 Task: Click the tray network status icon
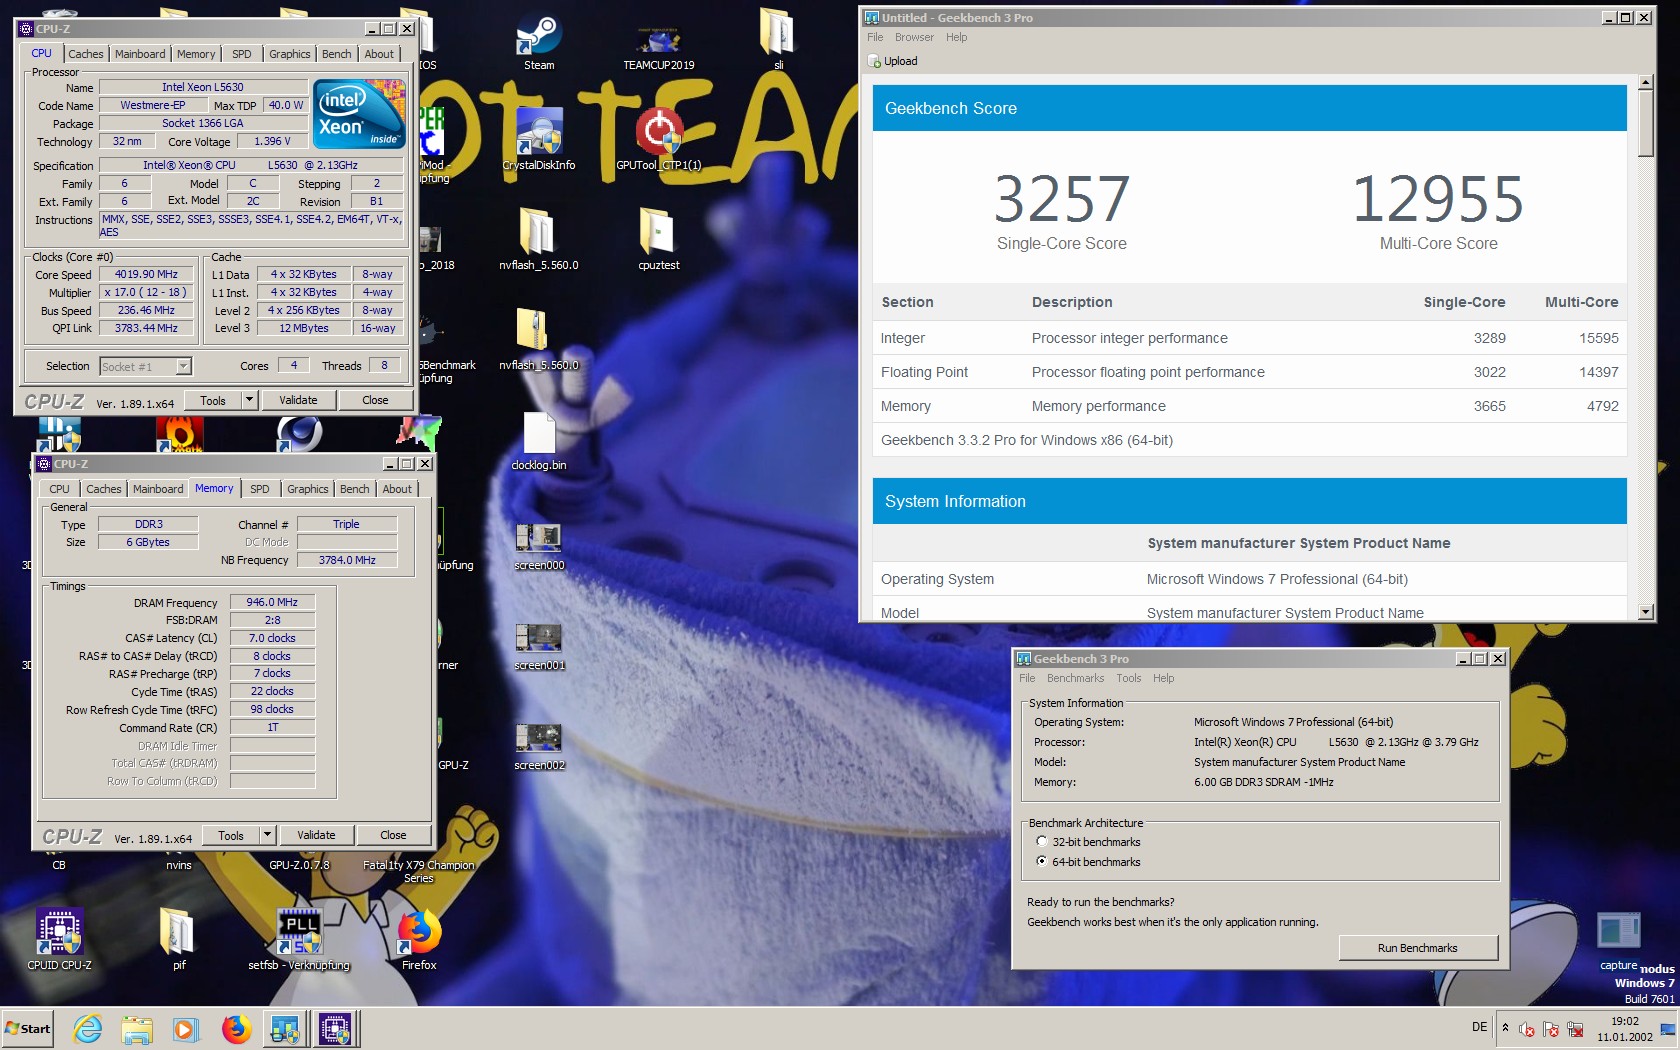[x=1575, y=1029]
